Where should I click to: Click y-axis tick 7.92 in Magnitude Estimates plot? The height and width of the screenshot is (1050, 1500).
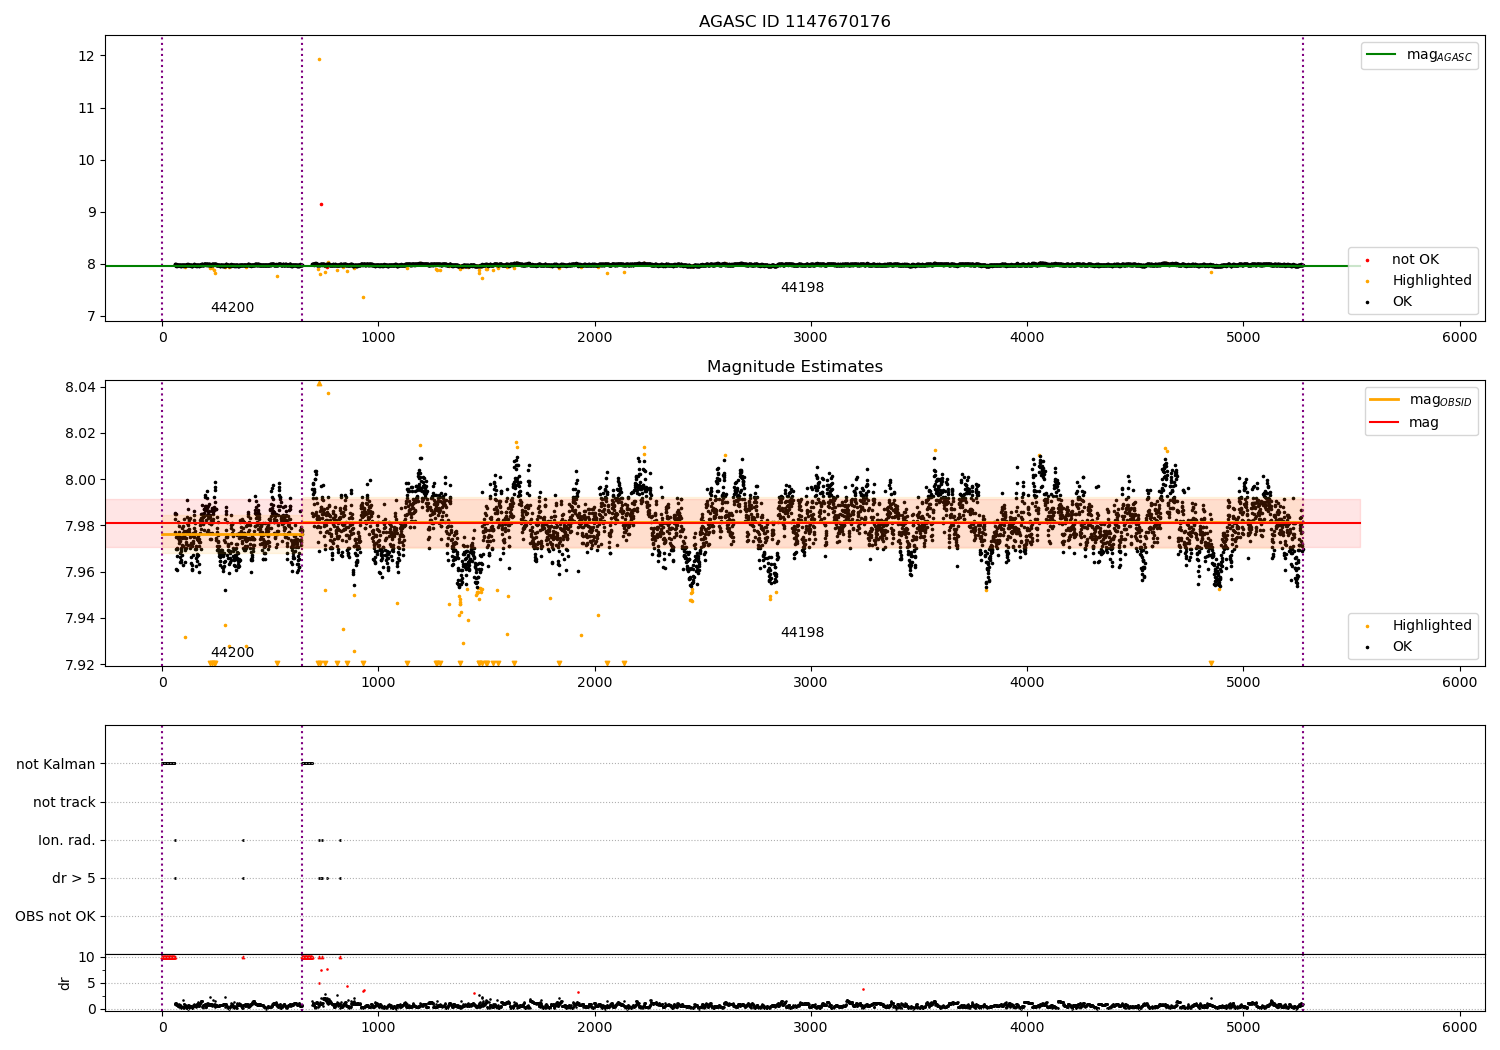click(x=81, y=665)
